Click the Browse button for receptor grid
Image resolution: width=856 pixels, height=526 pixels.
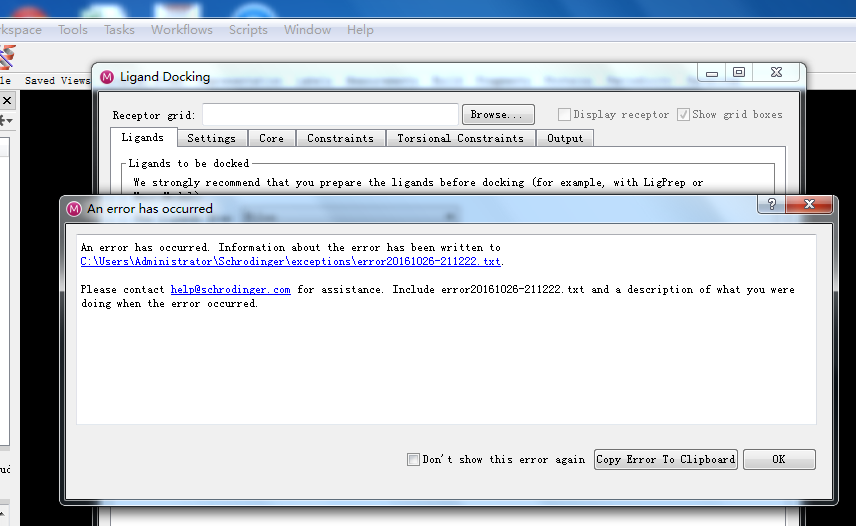[x=498, y=115]
